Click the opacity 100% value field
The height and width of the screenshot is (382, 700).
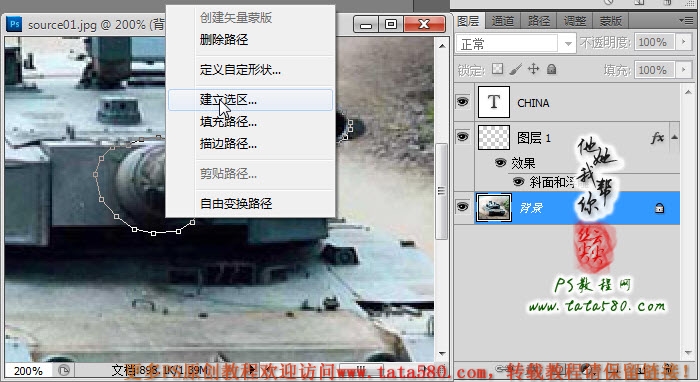coord(654,42)
